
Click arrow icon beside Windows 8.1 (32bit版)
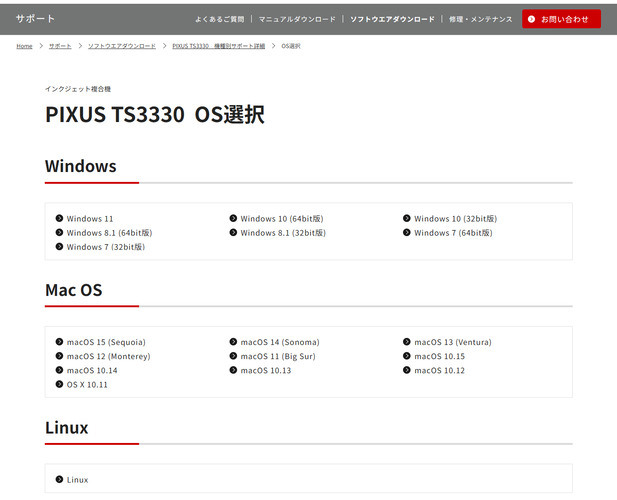pyautogui.click(x=233, y=232)
